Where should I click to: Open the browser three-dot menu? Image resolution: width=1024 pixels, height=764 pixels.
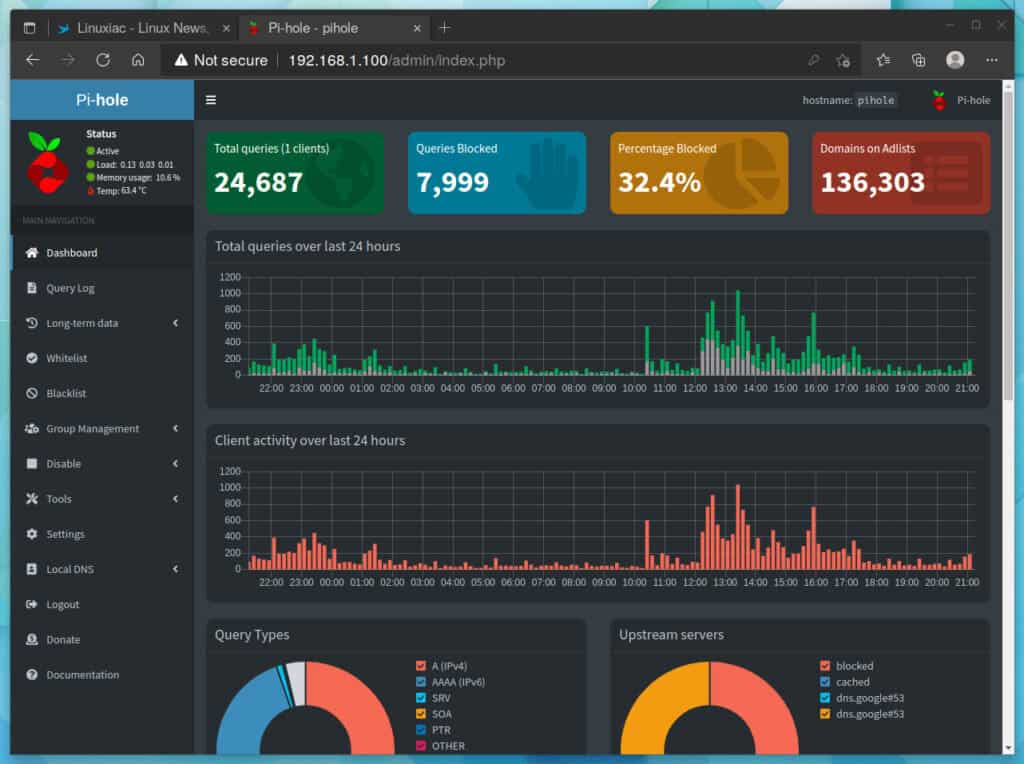992,60
